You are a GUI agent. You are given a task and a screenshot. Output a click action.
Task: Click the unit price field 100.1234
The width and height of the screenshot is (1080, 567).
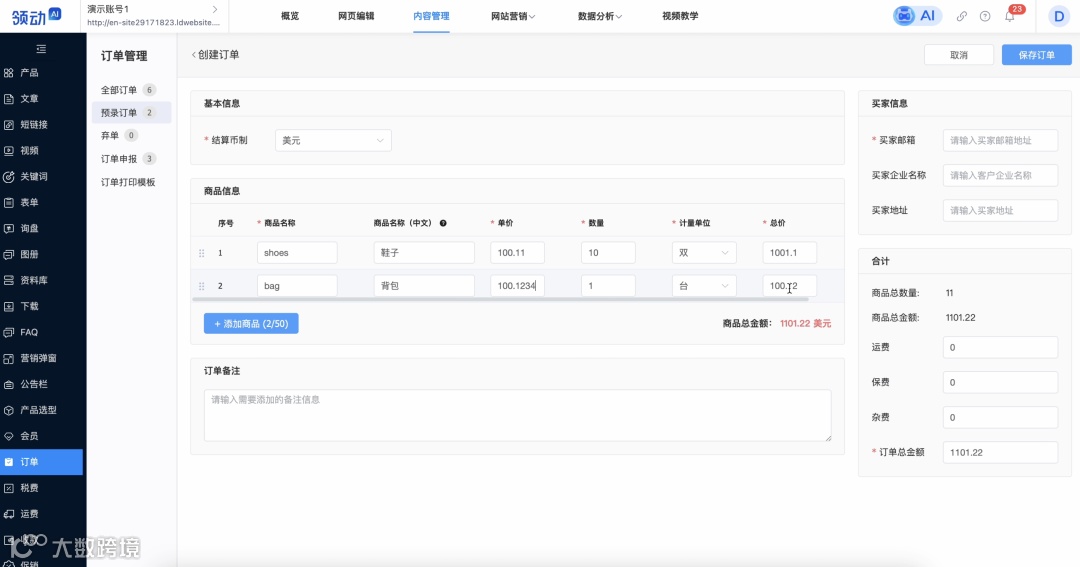click(x=517, y=286)
